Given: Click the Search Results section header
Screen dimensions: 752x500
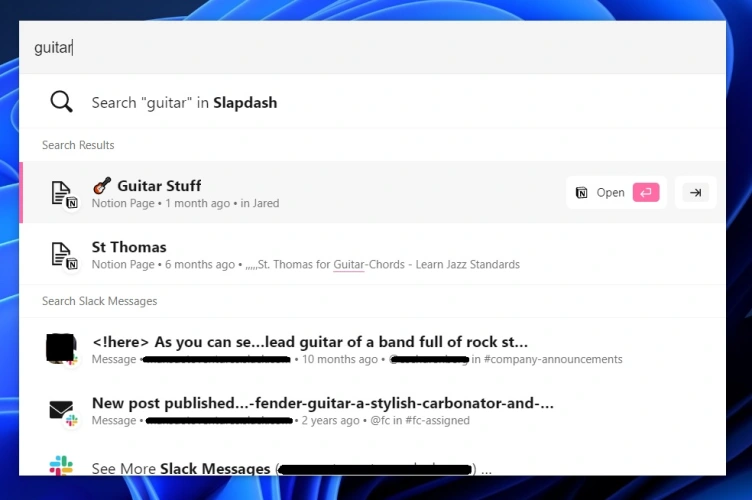Looking at the screenshot, I should coord(78,145).
